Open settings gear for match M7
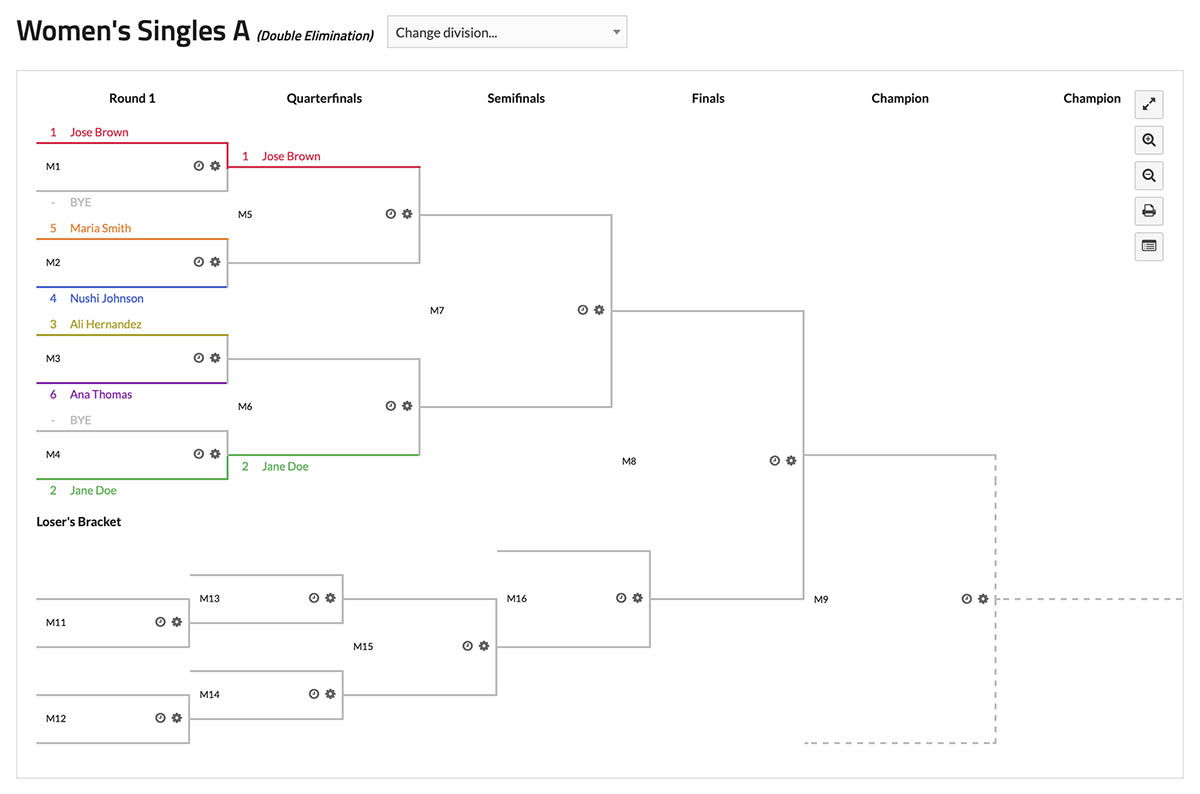This screenshot has height=794, width=1200. pyautogui.click(x=599, y=310)
